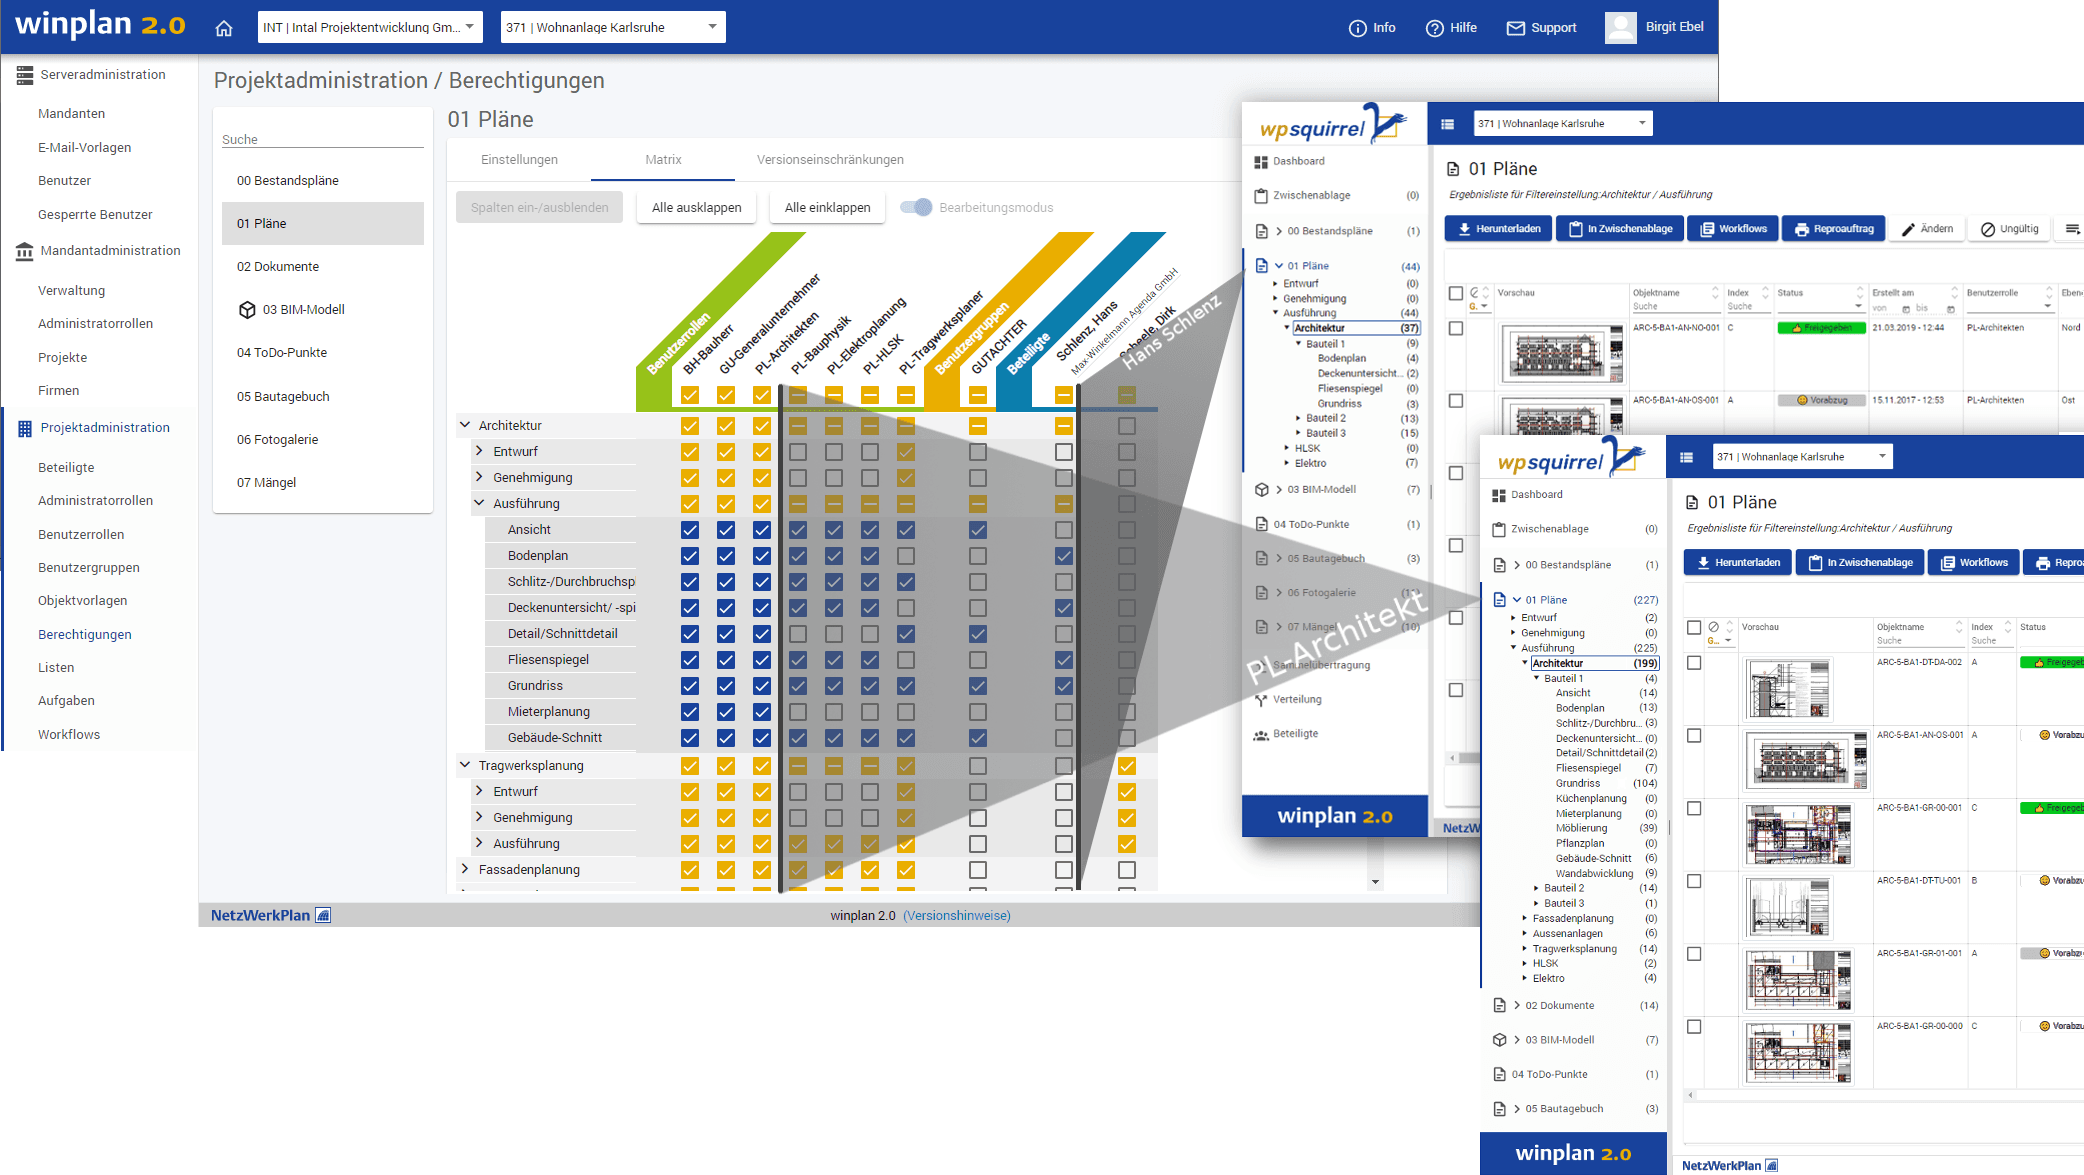Click 03 BIM-Modell cube icon, upper wpsquirrel window
The height and width of the screenshot is (1175, 2084).
(1262, 490)
